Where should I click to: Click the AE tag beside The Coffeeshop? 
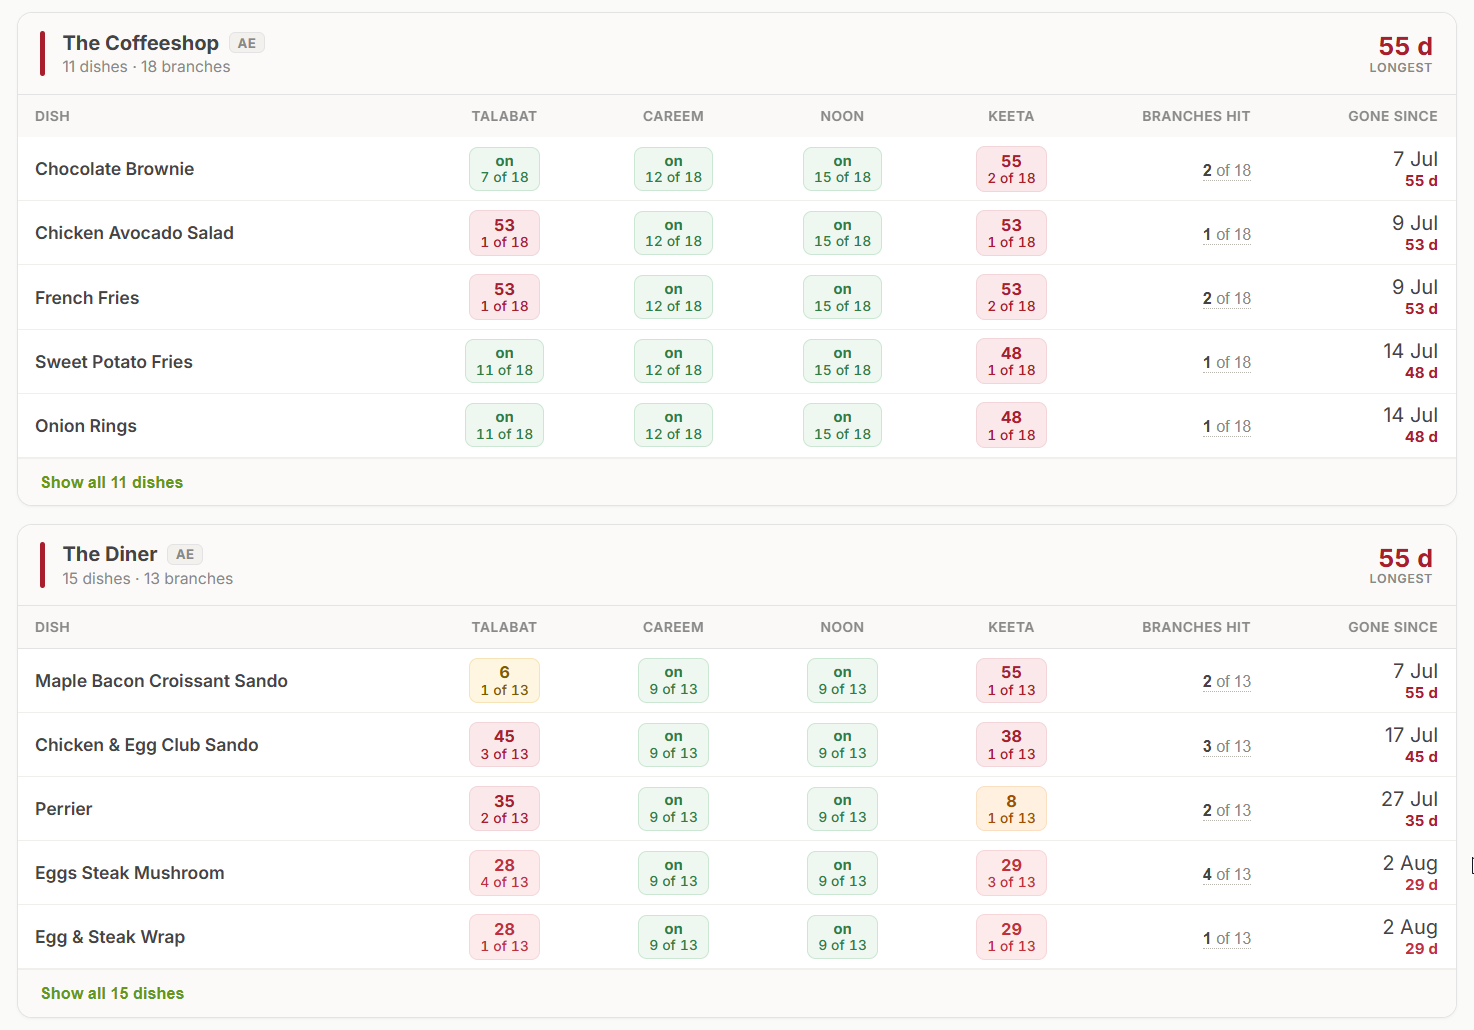coord(247,43)
